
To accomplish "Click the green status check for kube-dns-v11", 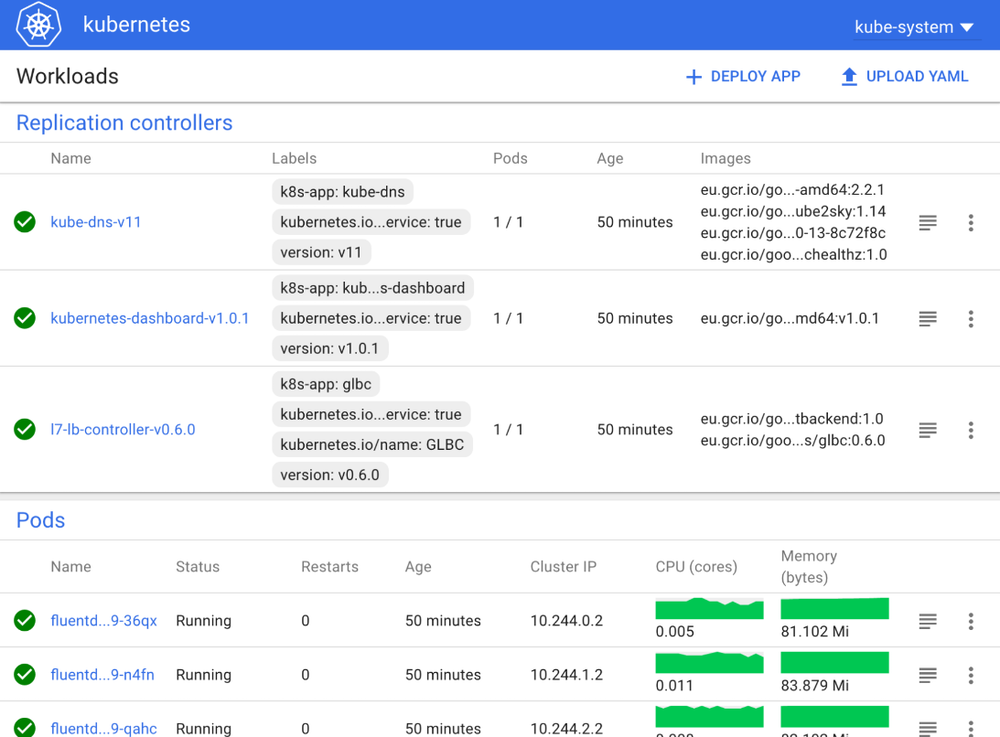I will [x=25, y=222].
